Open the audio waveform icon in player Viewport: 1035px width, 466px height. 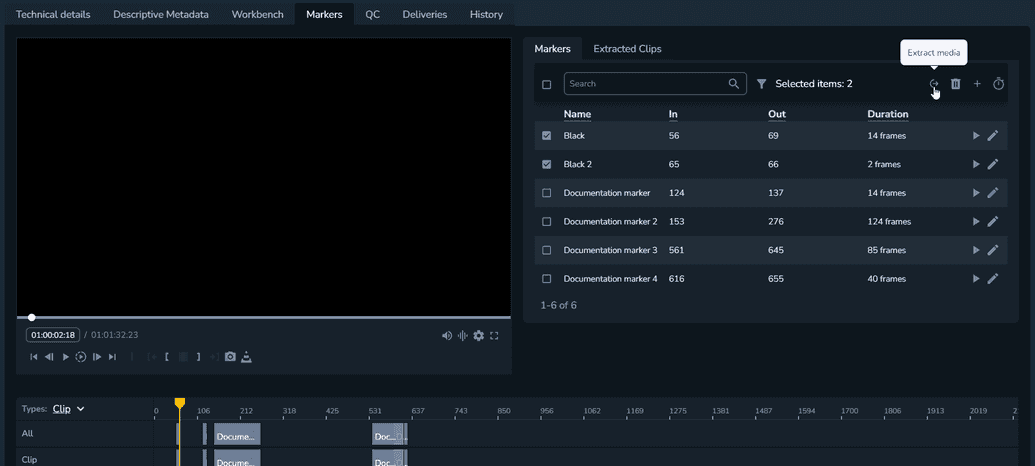(x=463, y=336)
